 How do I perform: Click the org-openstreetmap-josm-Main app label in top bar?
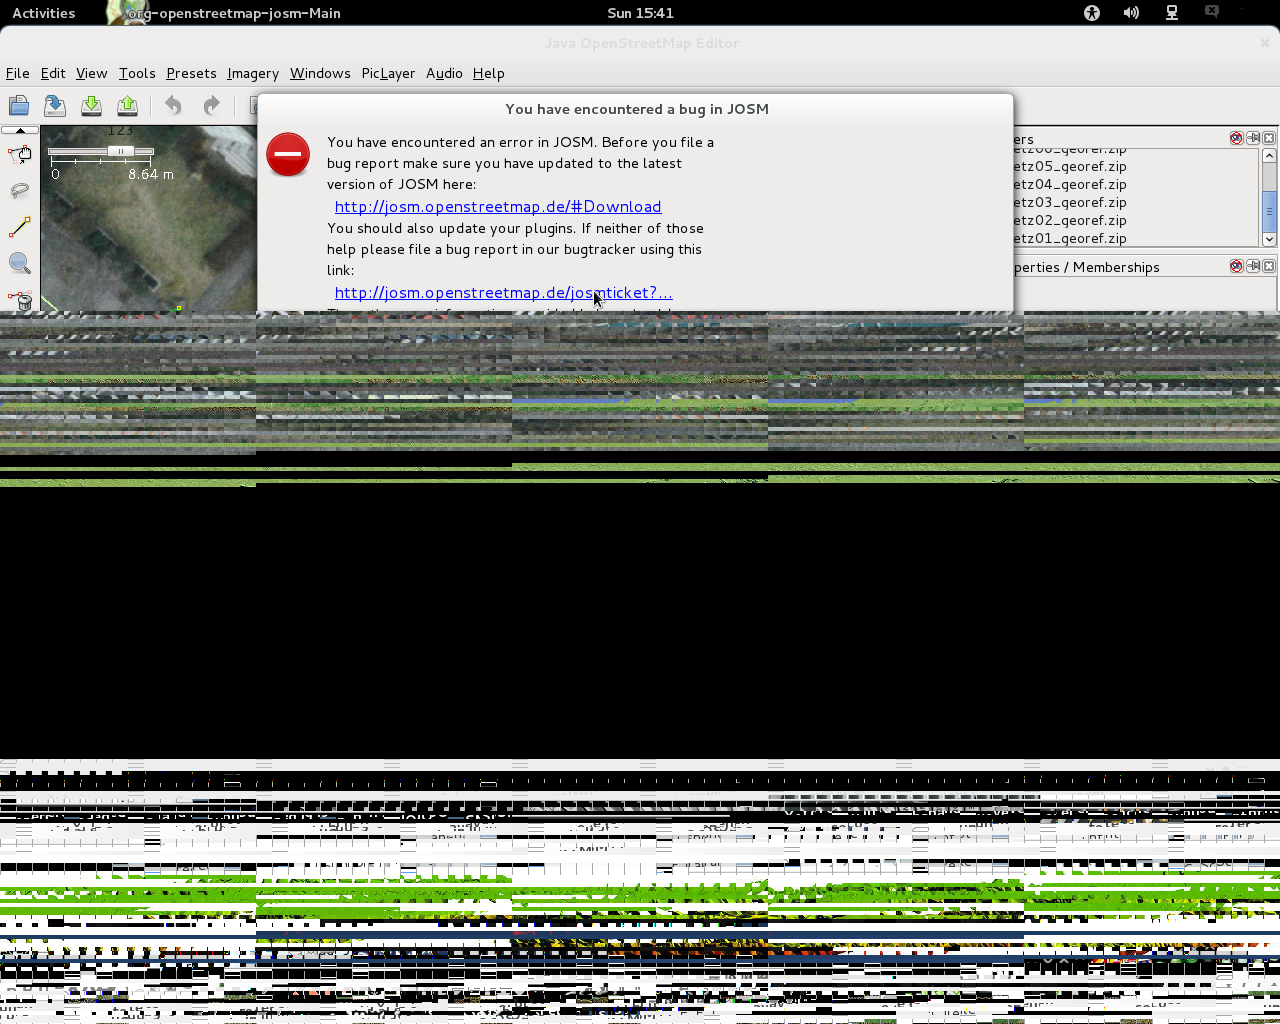coord(234,13)
